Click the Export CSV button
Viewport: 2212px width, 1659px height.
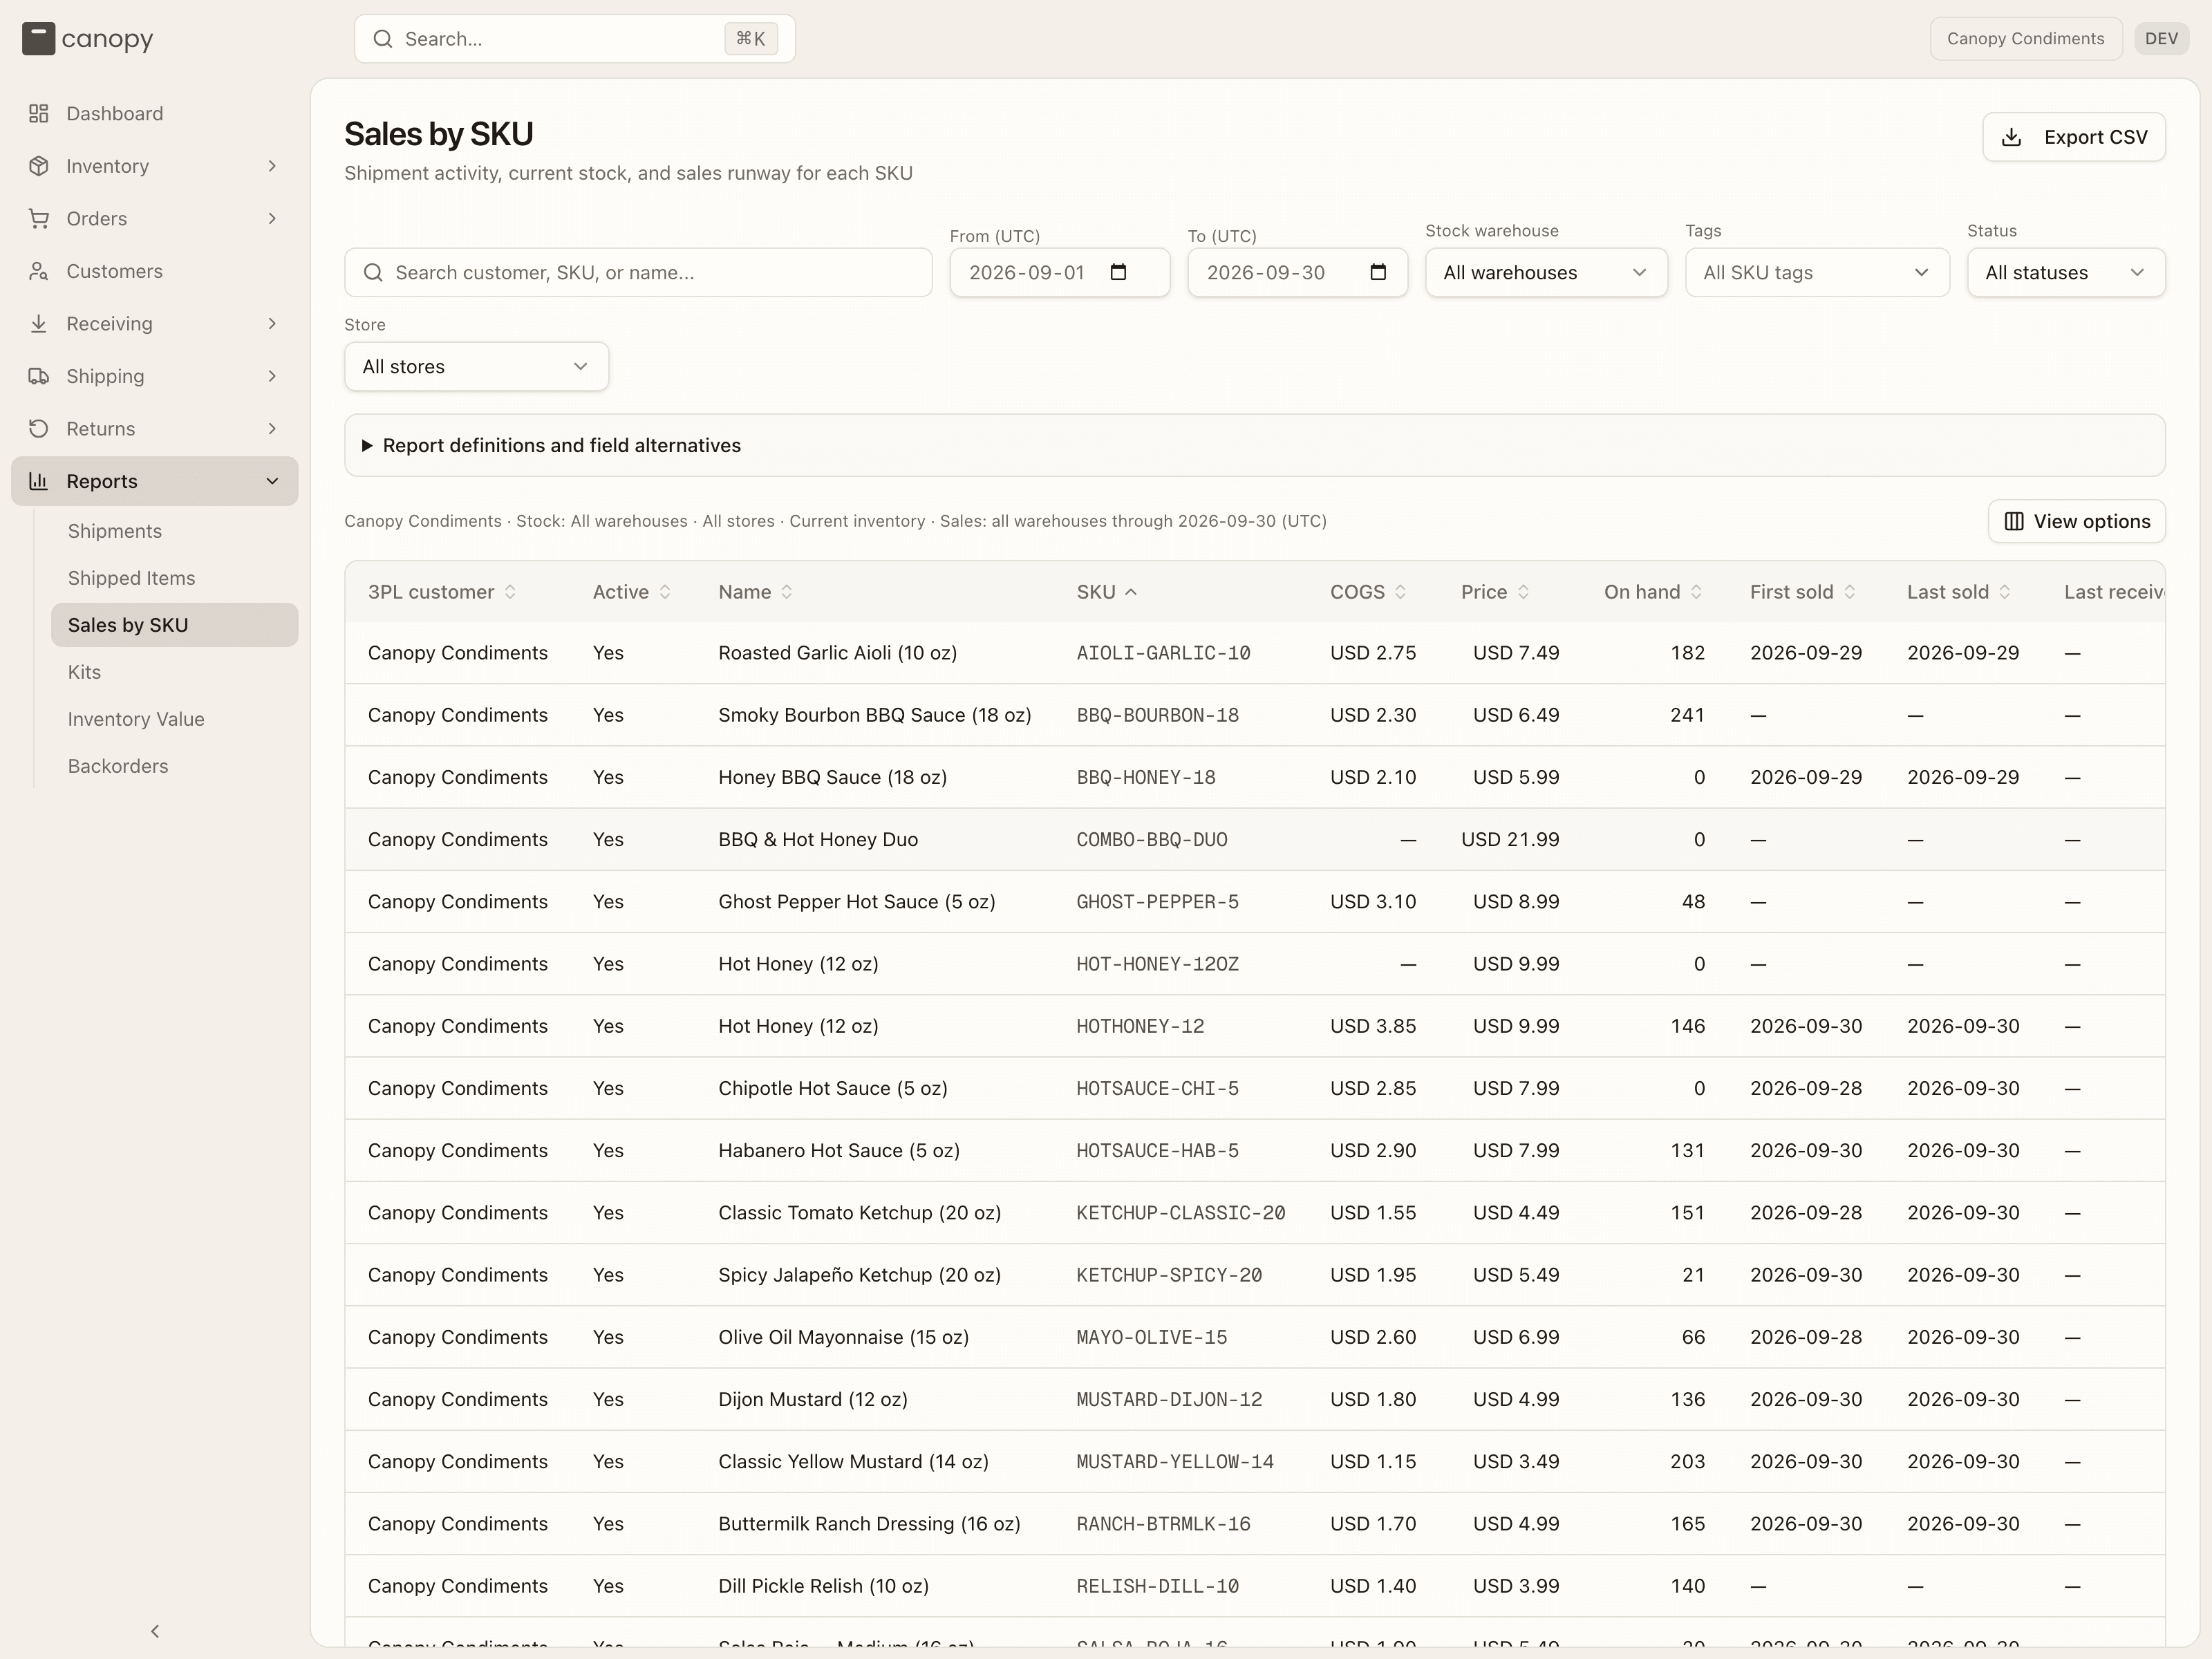(2073, 137)
